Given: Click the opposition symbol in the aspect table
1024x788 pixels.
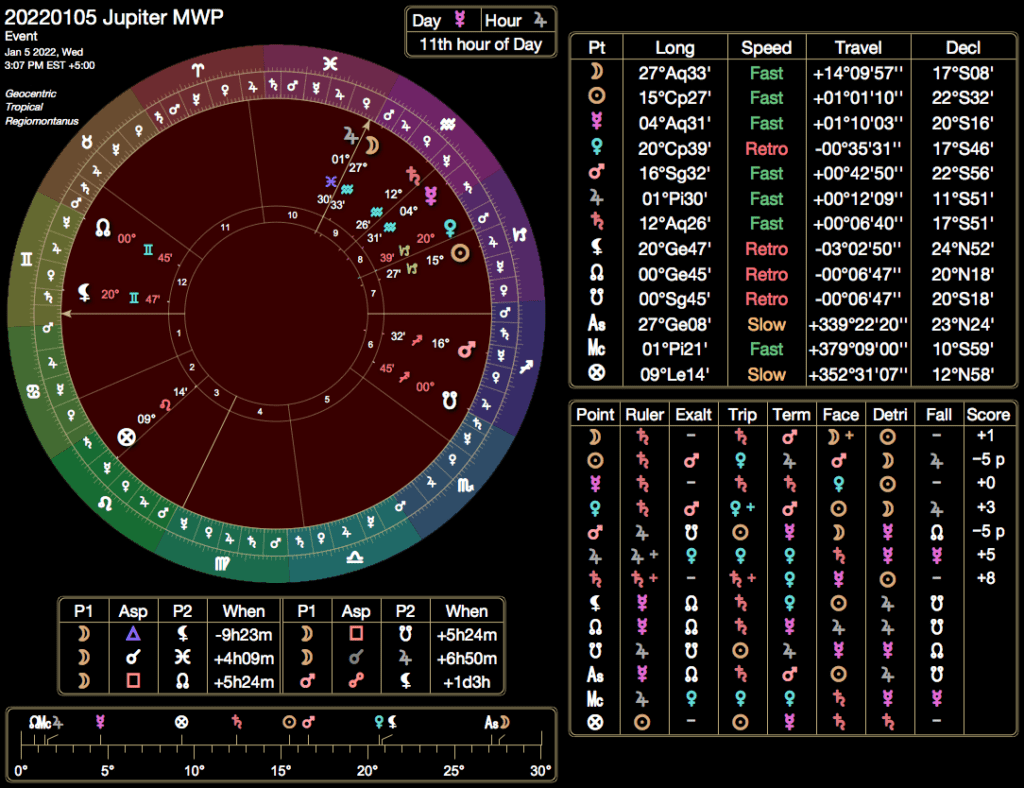Looking at the screenshot, I should [356, 683].
